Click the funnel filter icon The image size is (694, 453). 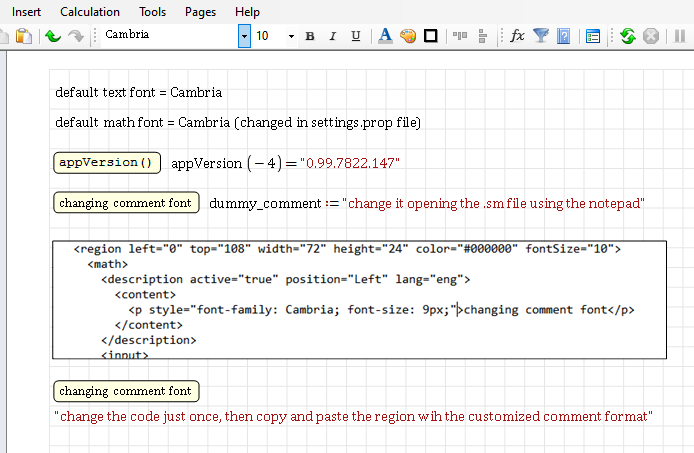pos(541,36)
